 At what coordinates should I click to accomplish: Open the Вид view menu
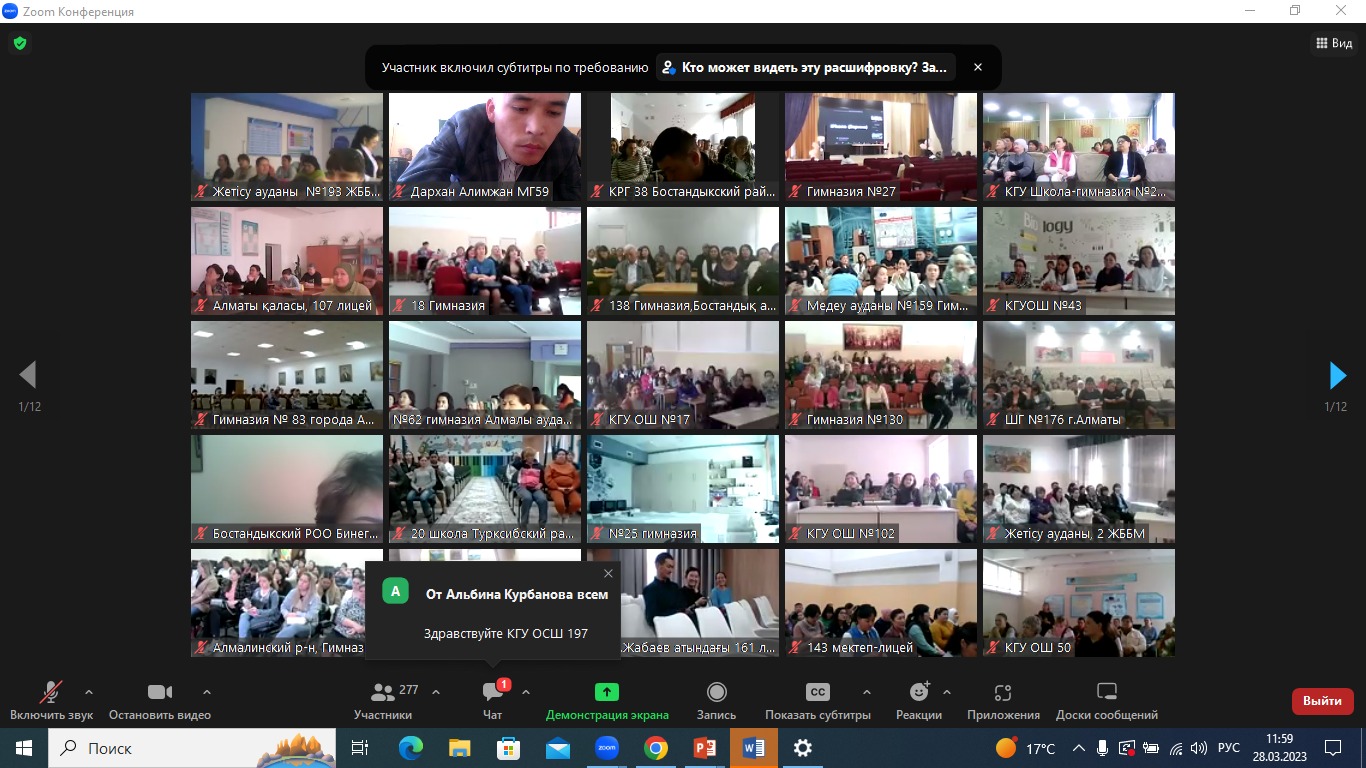1333,43
